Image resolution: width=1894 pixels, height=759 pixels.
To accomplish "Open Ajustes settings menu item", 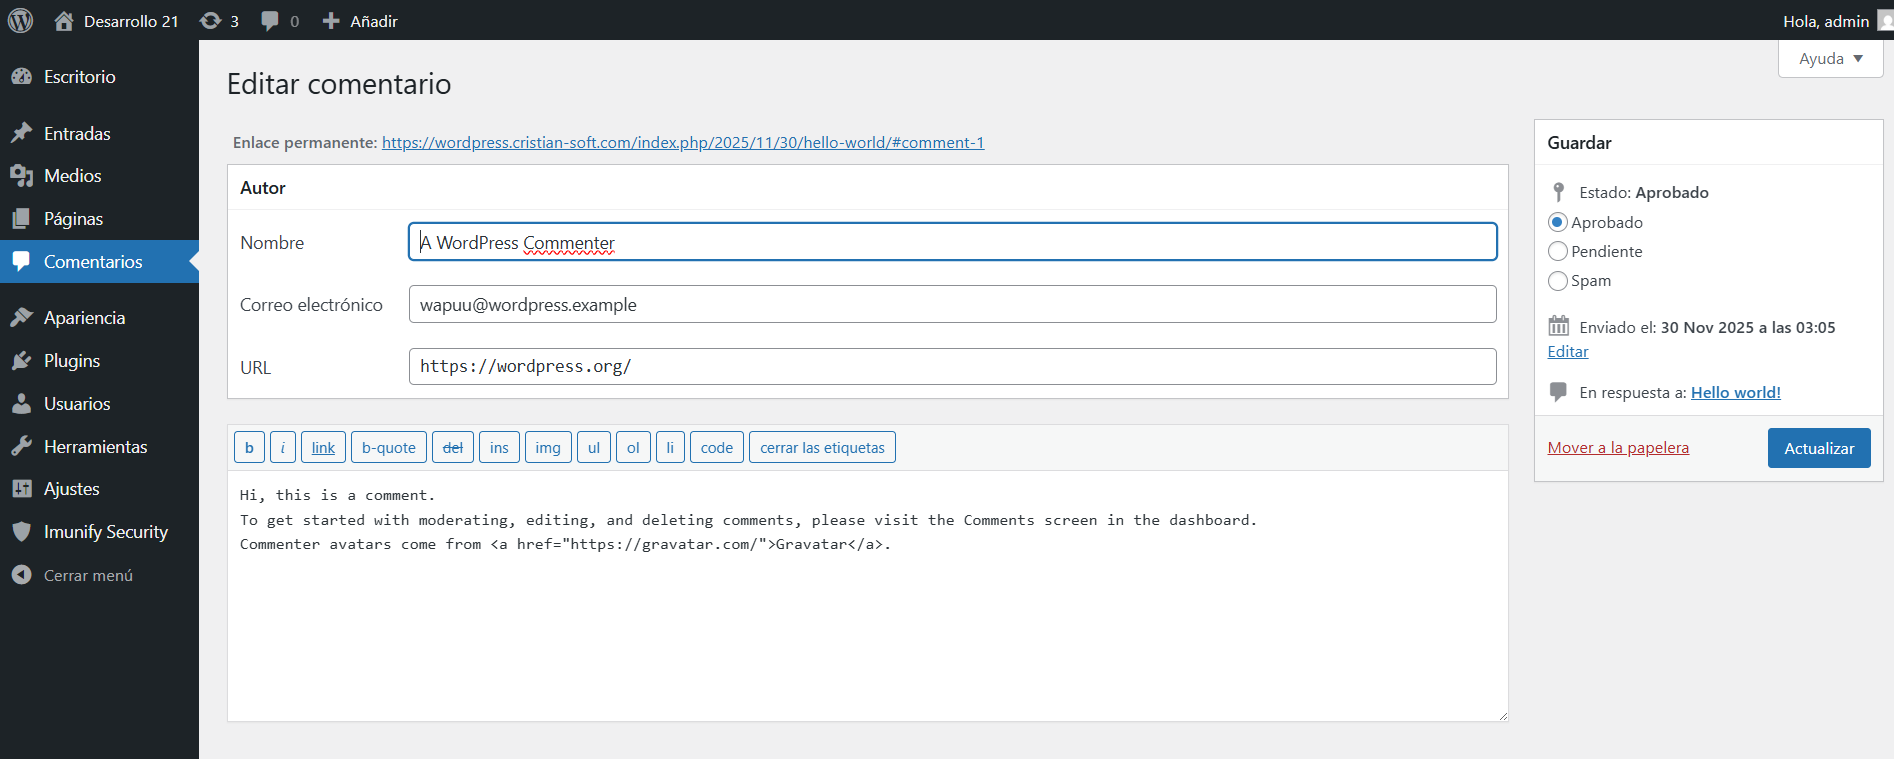I will click(72, 489).
